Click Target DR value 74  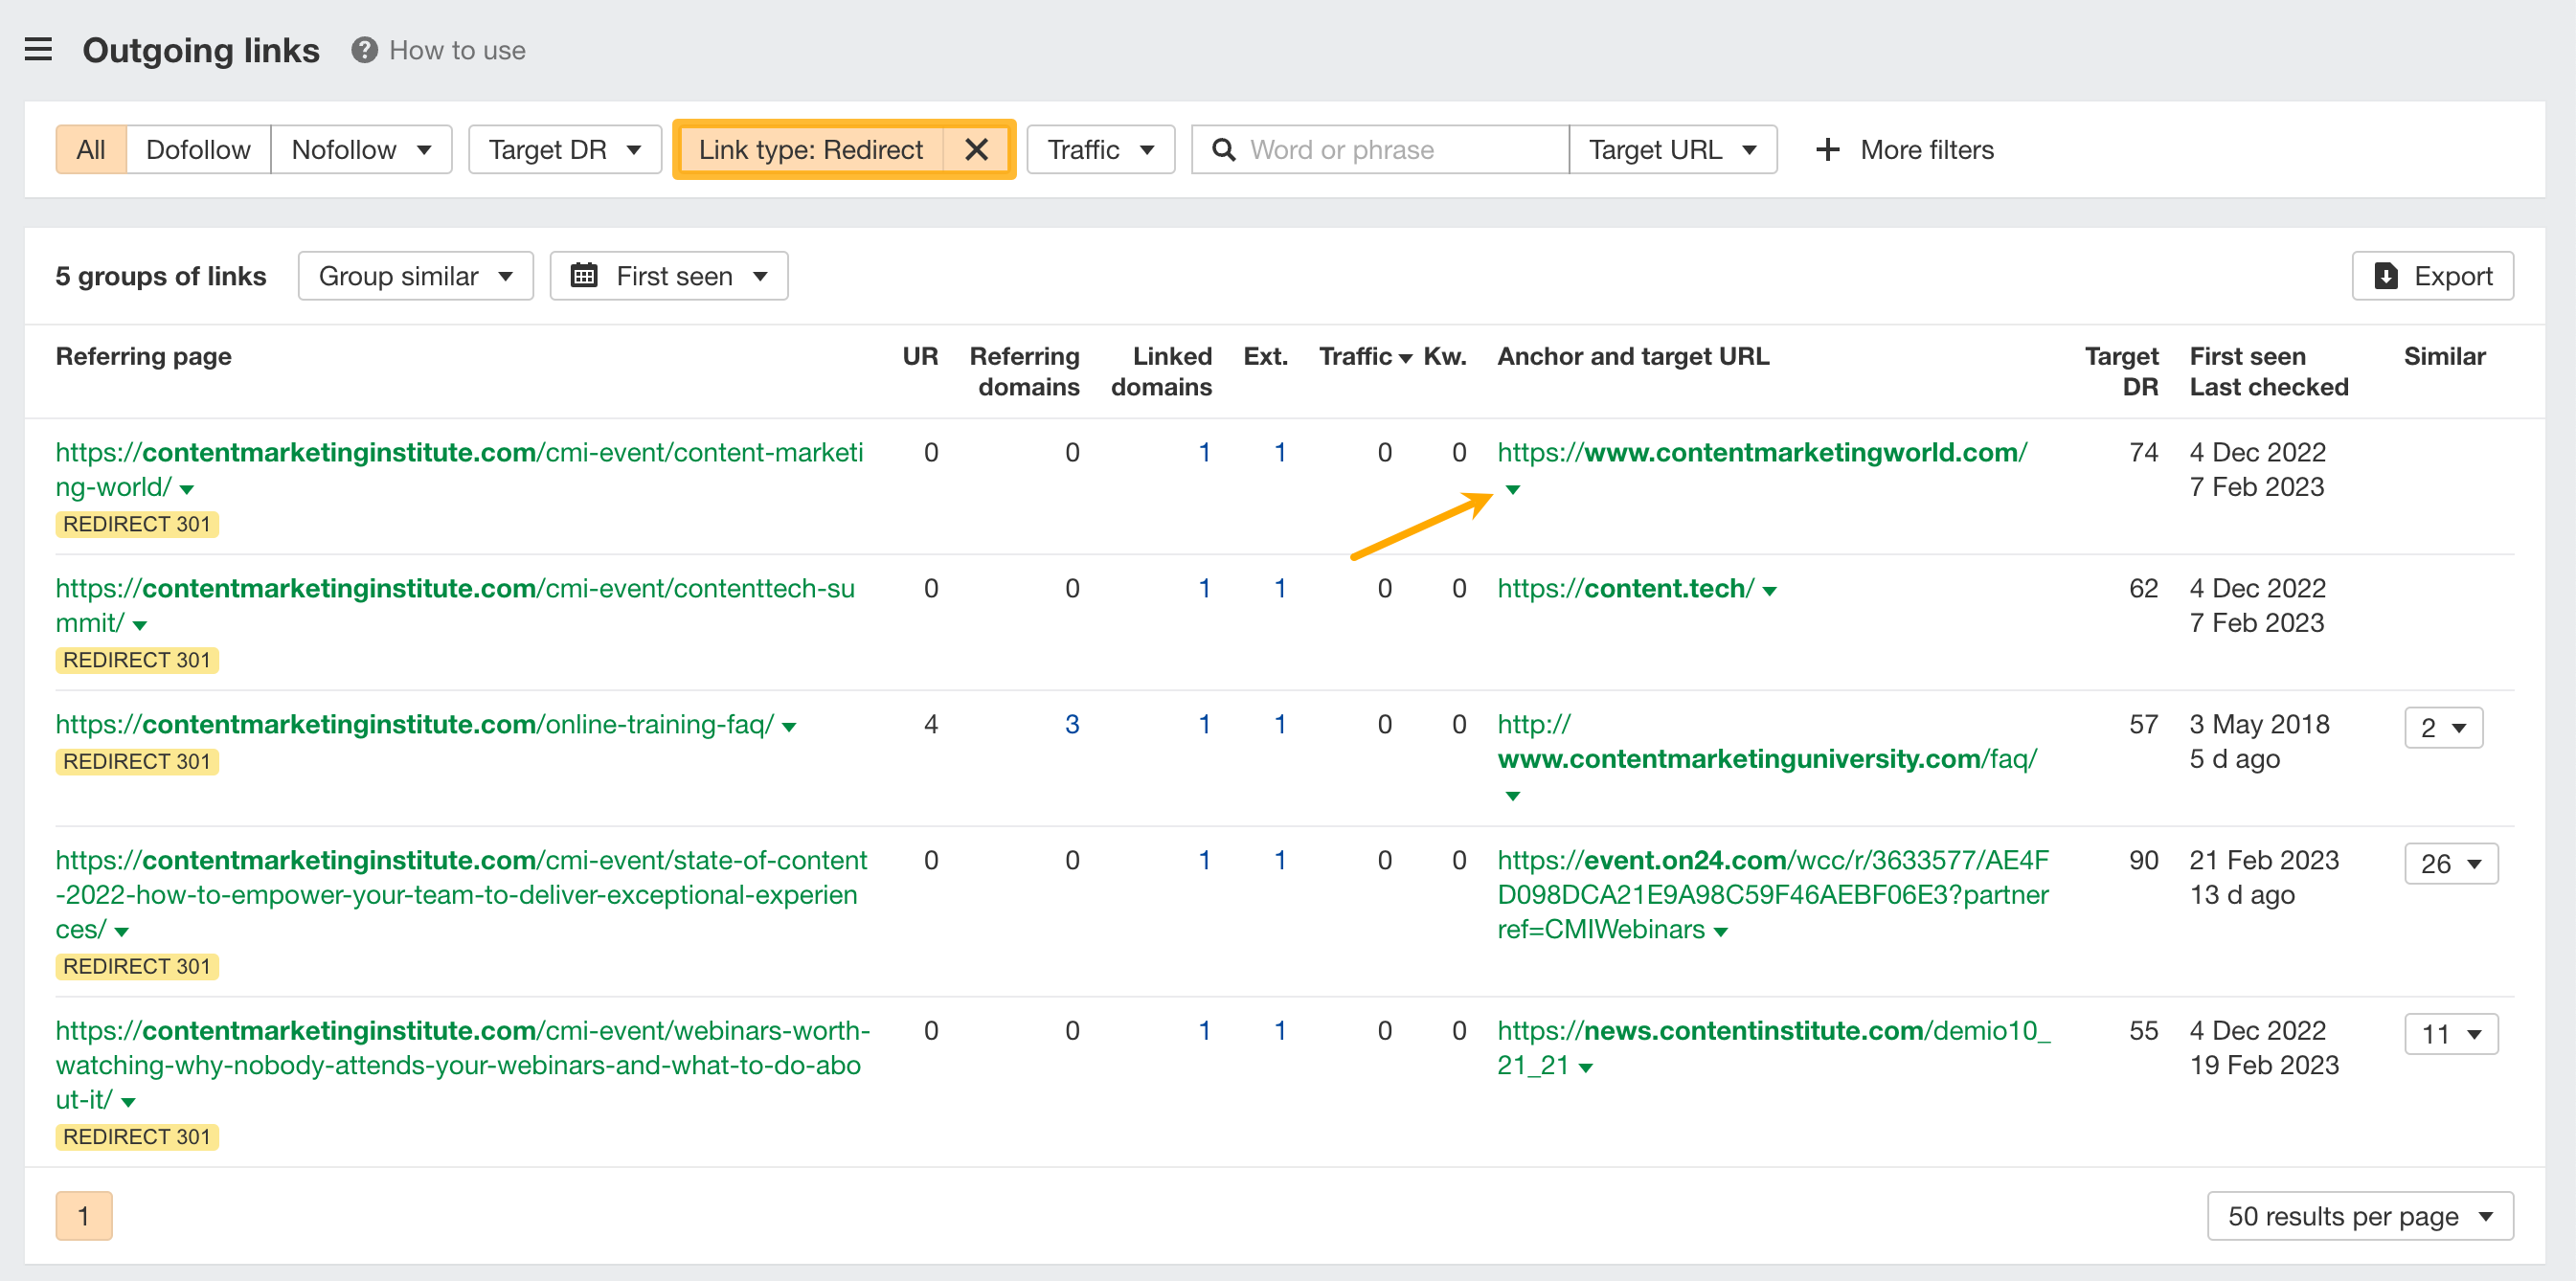(x=2143, y=453)
